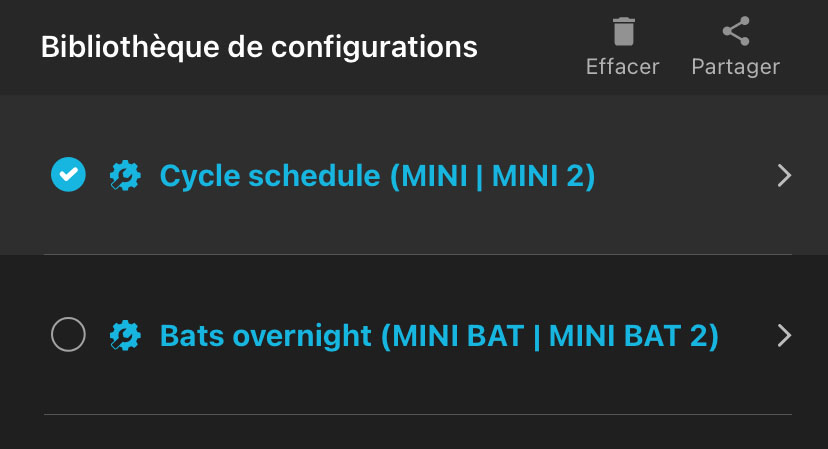
Task: Click the "(MINI | MINI 2)" device text
Action: coord(493,176)
